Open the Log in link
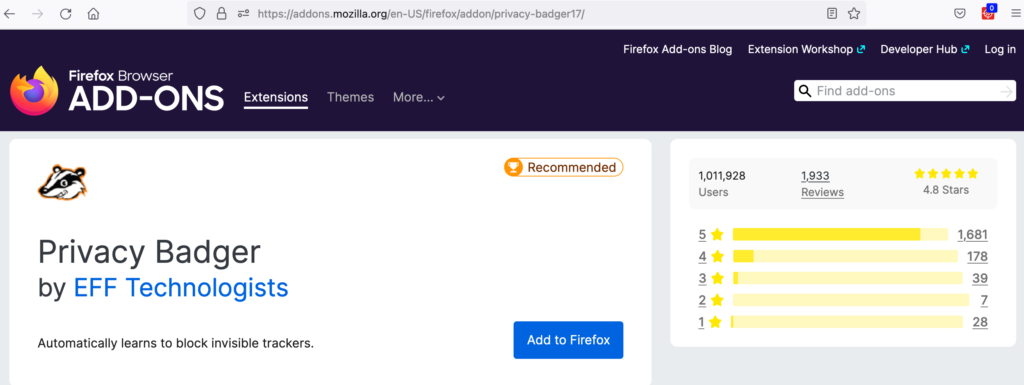 (1000, 49)
